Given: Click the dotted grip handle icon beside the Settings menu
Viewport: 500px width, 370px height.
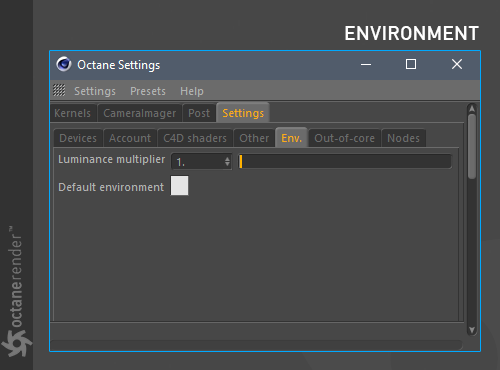Looking at the screenshot, I should [x=59, y=90].
